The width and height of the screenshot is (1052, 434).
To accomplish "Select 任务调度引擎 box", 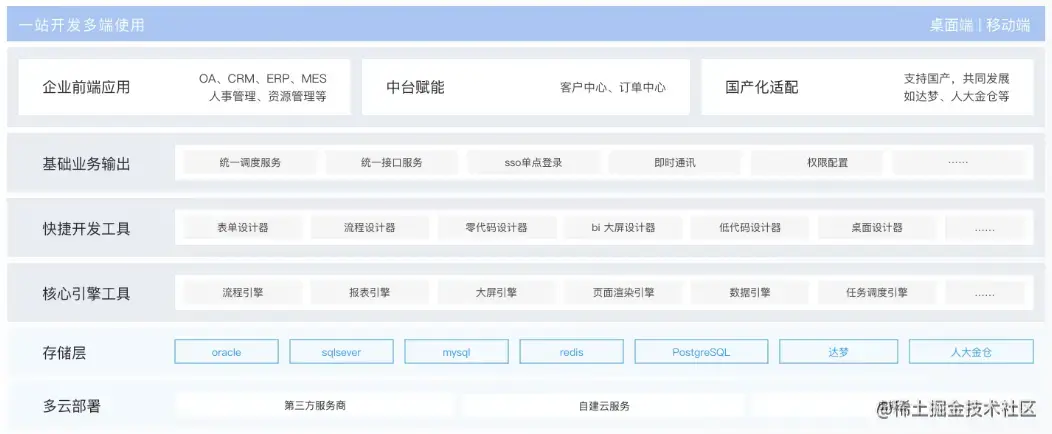I will pyautogui.click(x=877, y=293).
